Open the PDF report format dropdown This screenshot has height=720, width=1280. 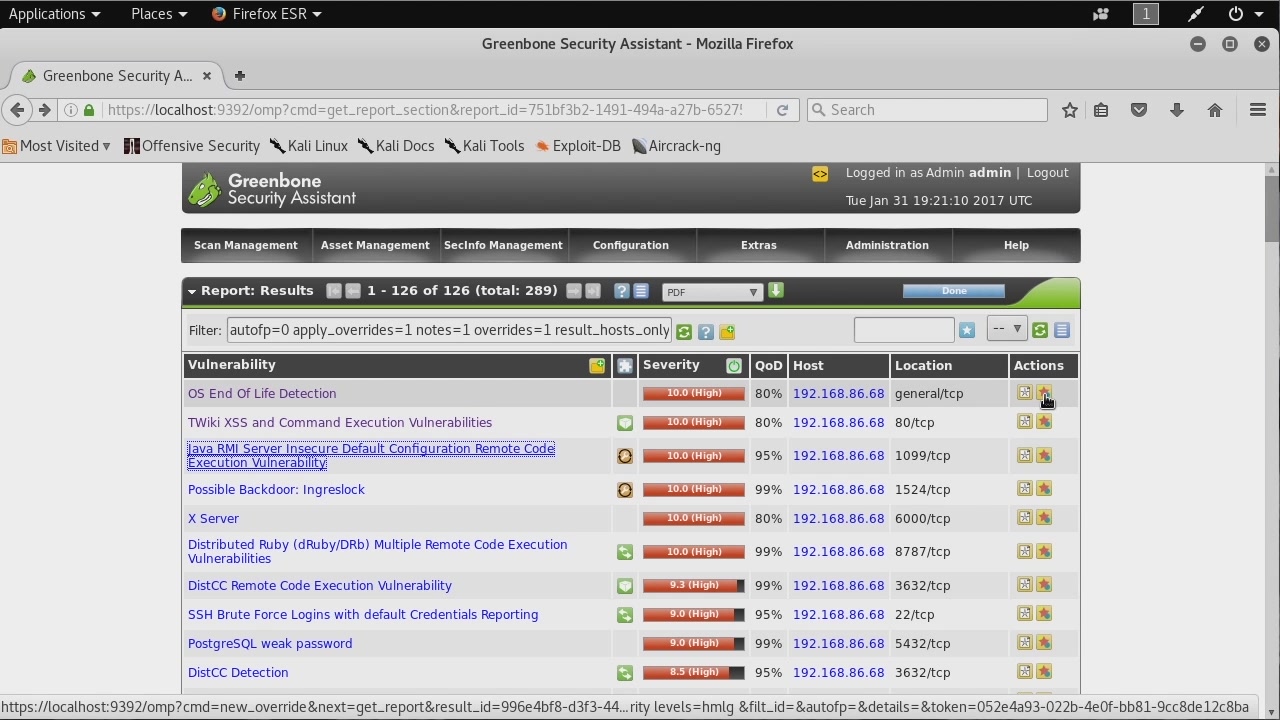[x=712, y=292]
